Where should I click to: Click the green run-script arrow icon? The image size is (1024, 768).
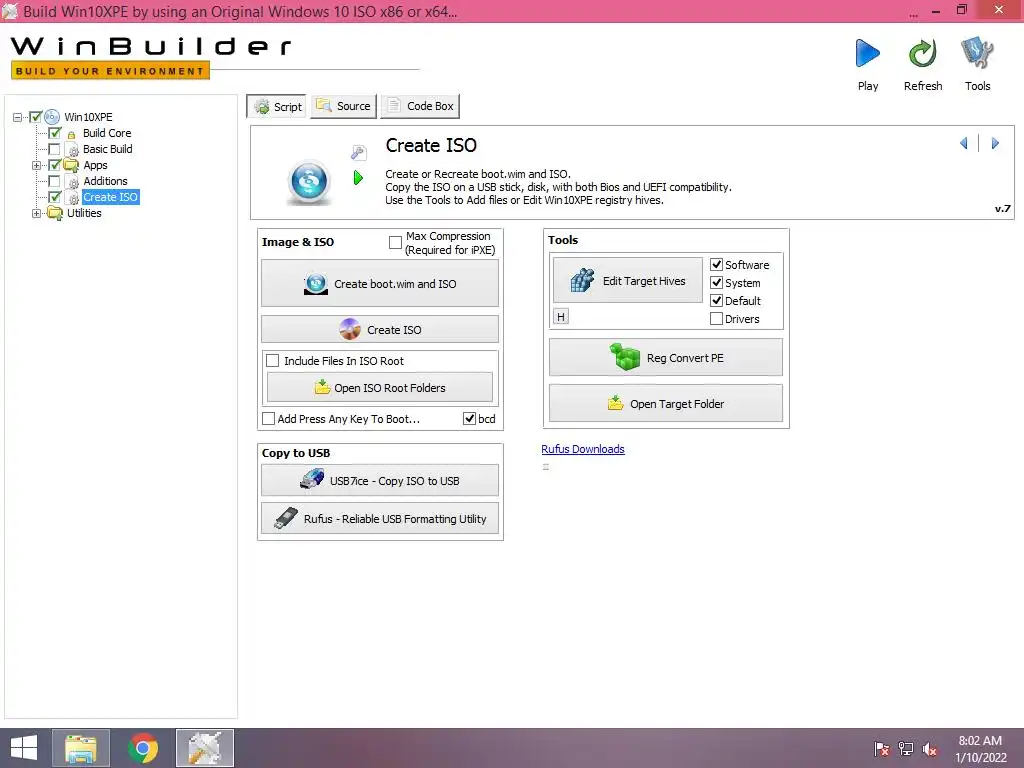358,178
